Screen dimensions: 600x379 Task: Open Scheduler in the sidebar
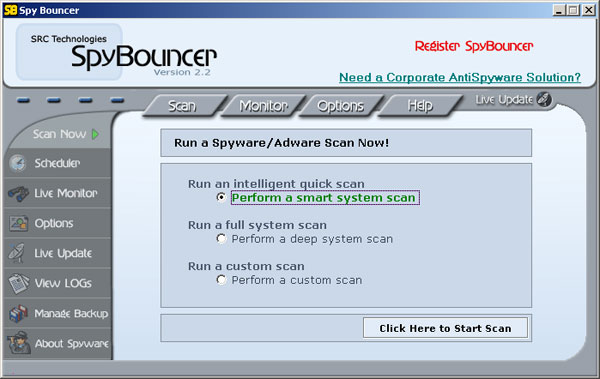(x=57, y=163)
